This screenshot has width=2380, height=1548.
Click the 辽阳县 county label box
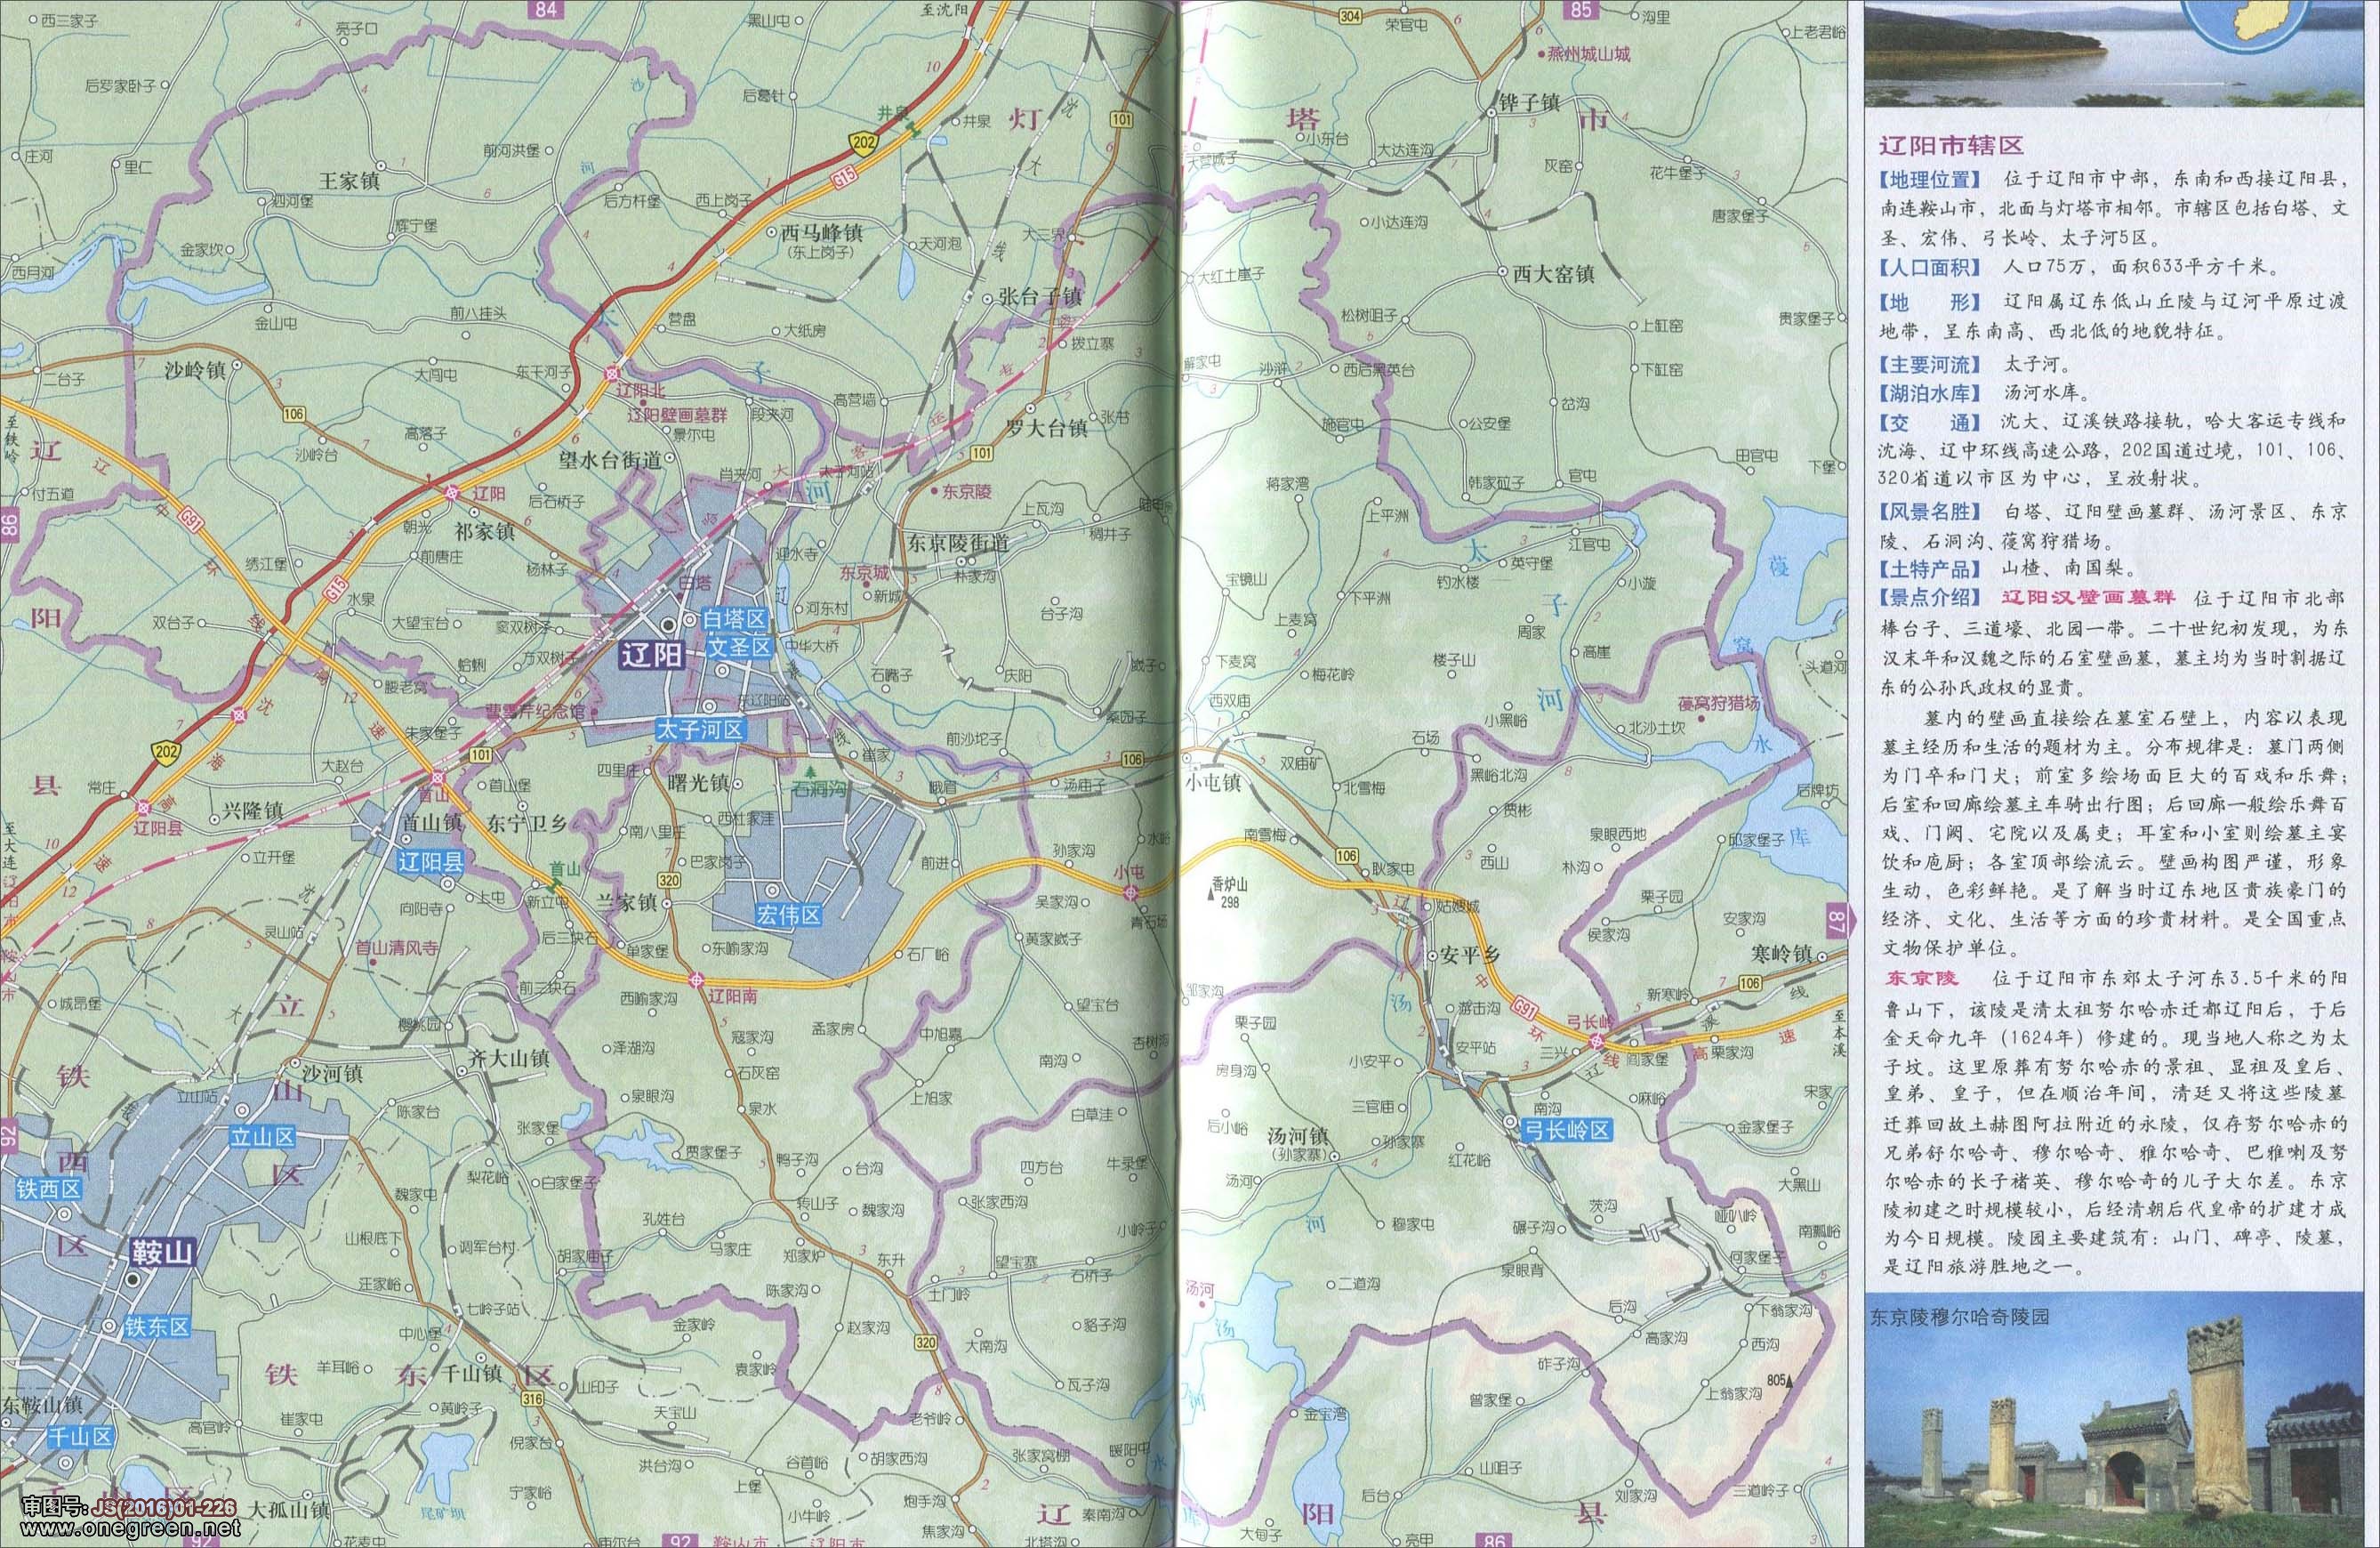point(430,863)
